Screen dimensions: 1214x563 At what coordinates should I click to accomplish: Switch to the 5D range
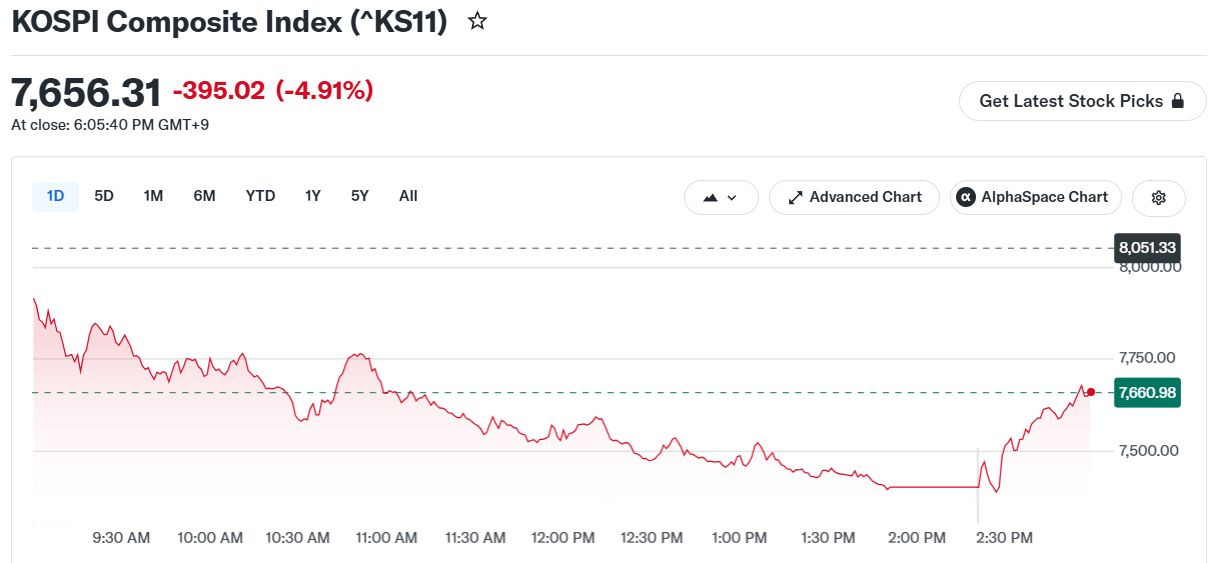(104, 196)
